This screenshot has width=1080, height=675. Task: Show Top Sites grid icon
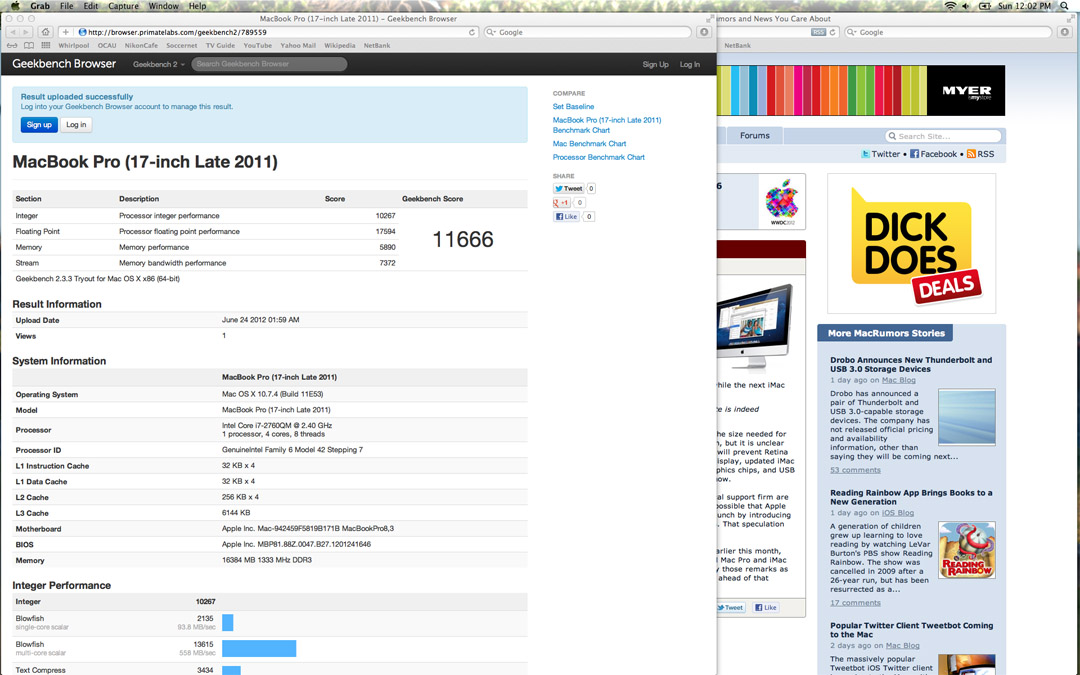[45, 45]
